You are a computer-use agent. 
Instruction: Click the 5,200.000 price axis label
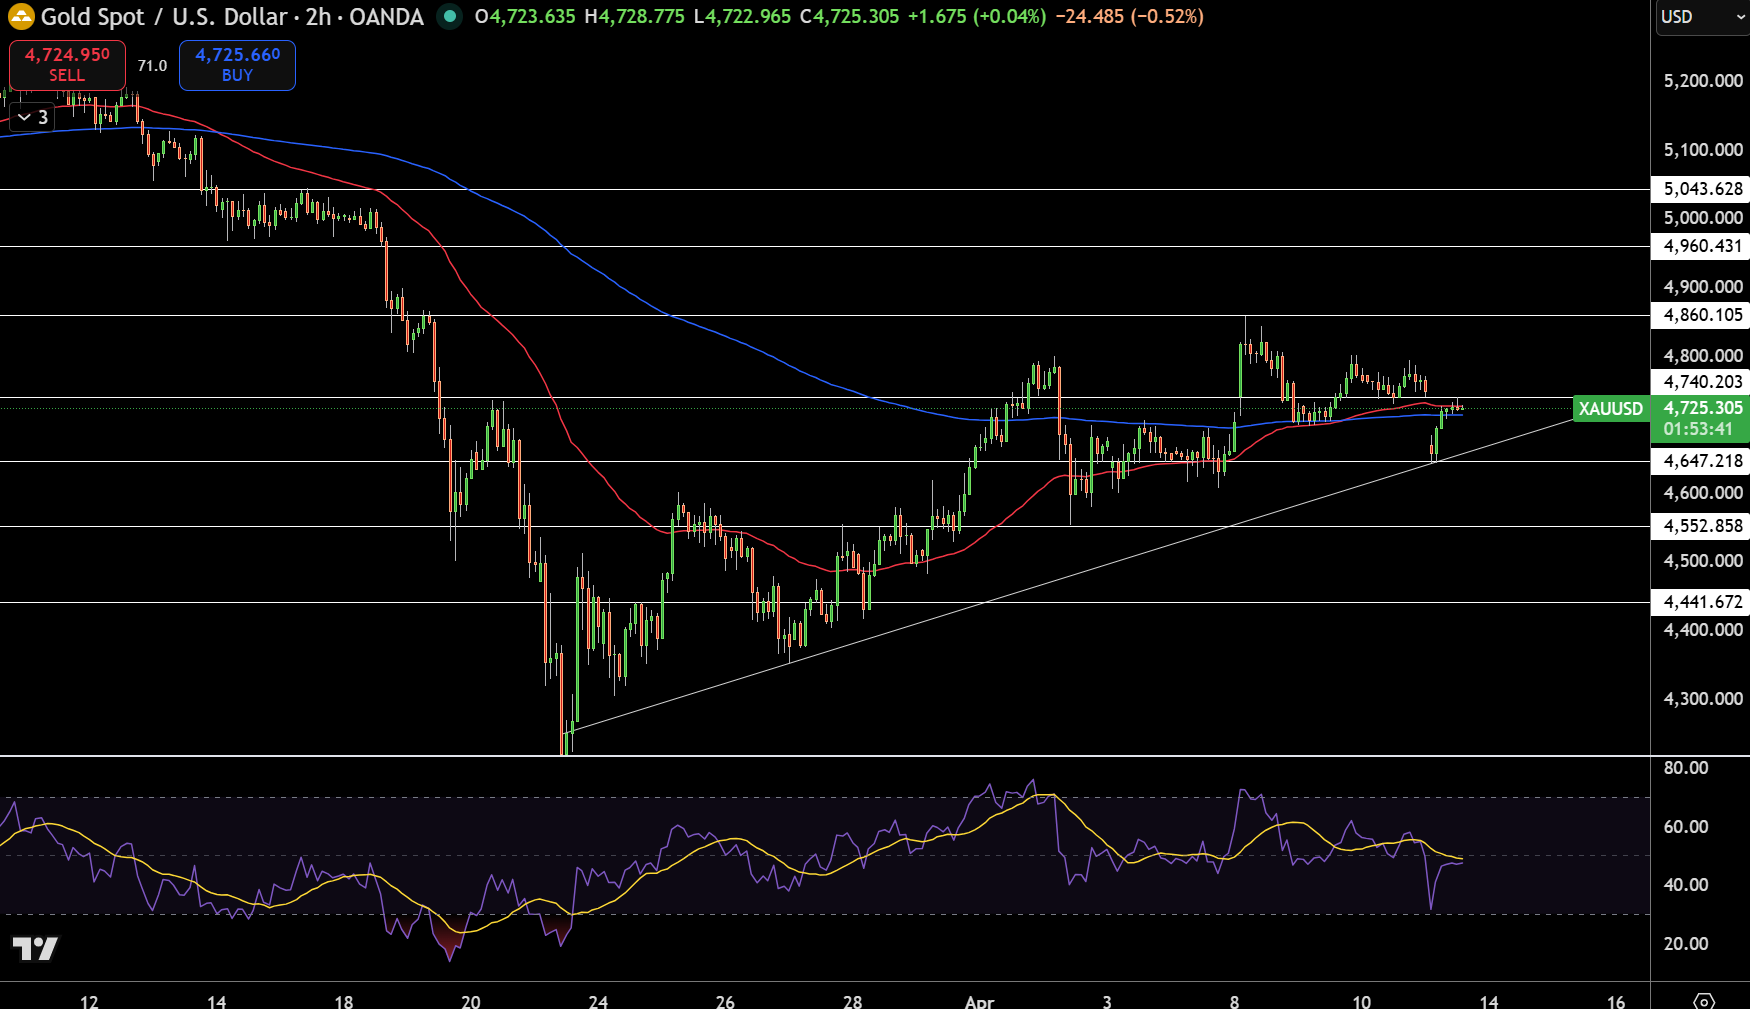1703,81
